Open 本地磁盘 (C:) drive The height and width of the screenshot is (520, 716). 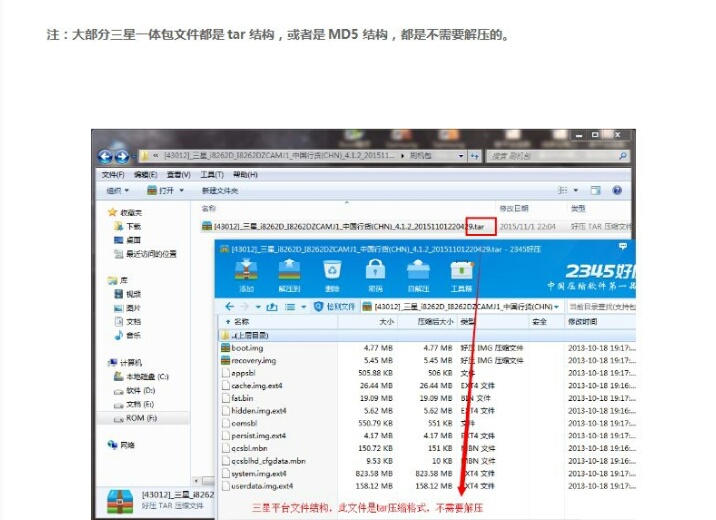pyautogui.click(x=141, y=377)
